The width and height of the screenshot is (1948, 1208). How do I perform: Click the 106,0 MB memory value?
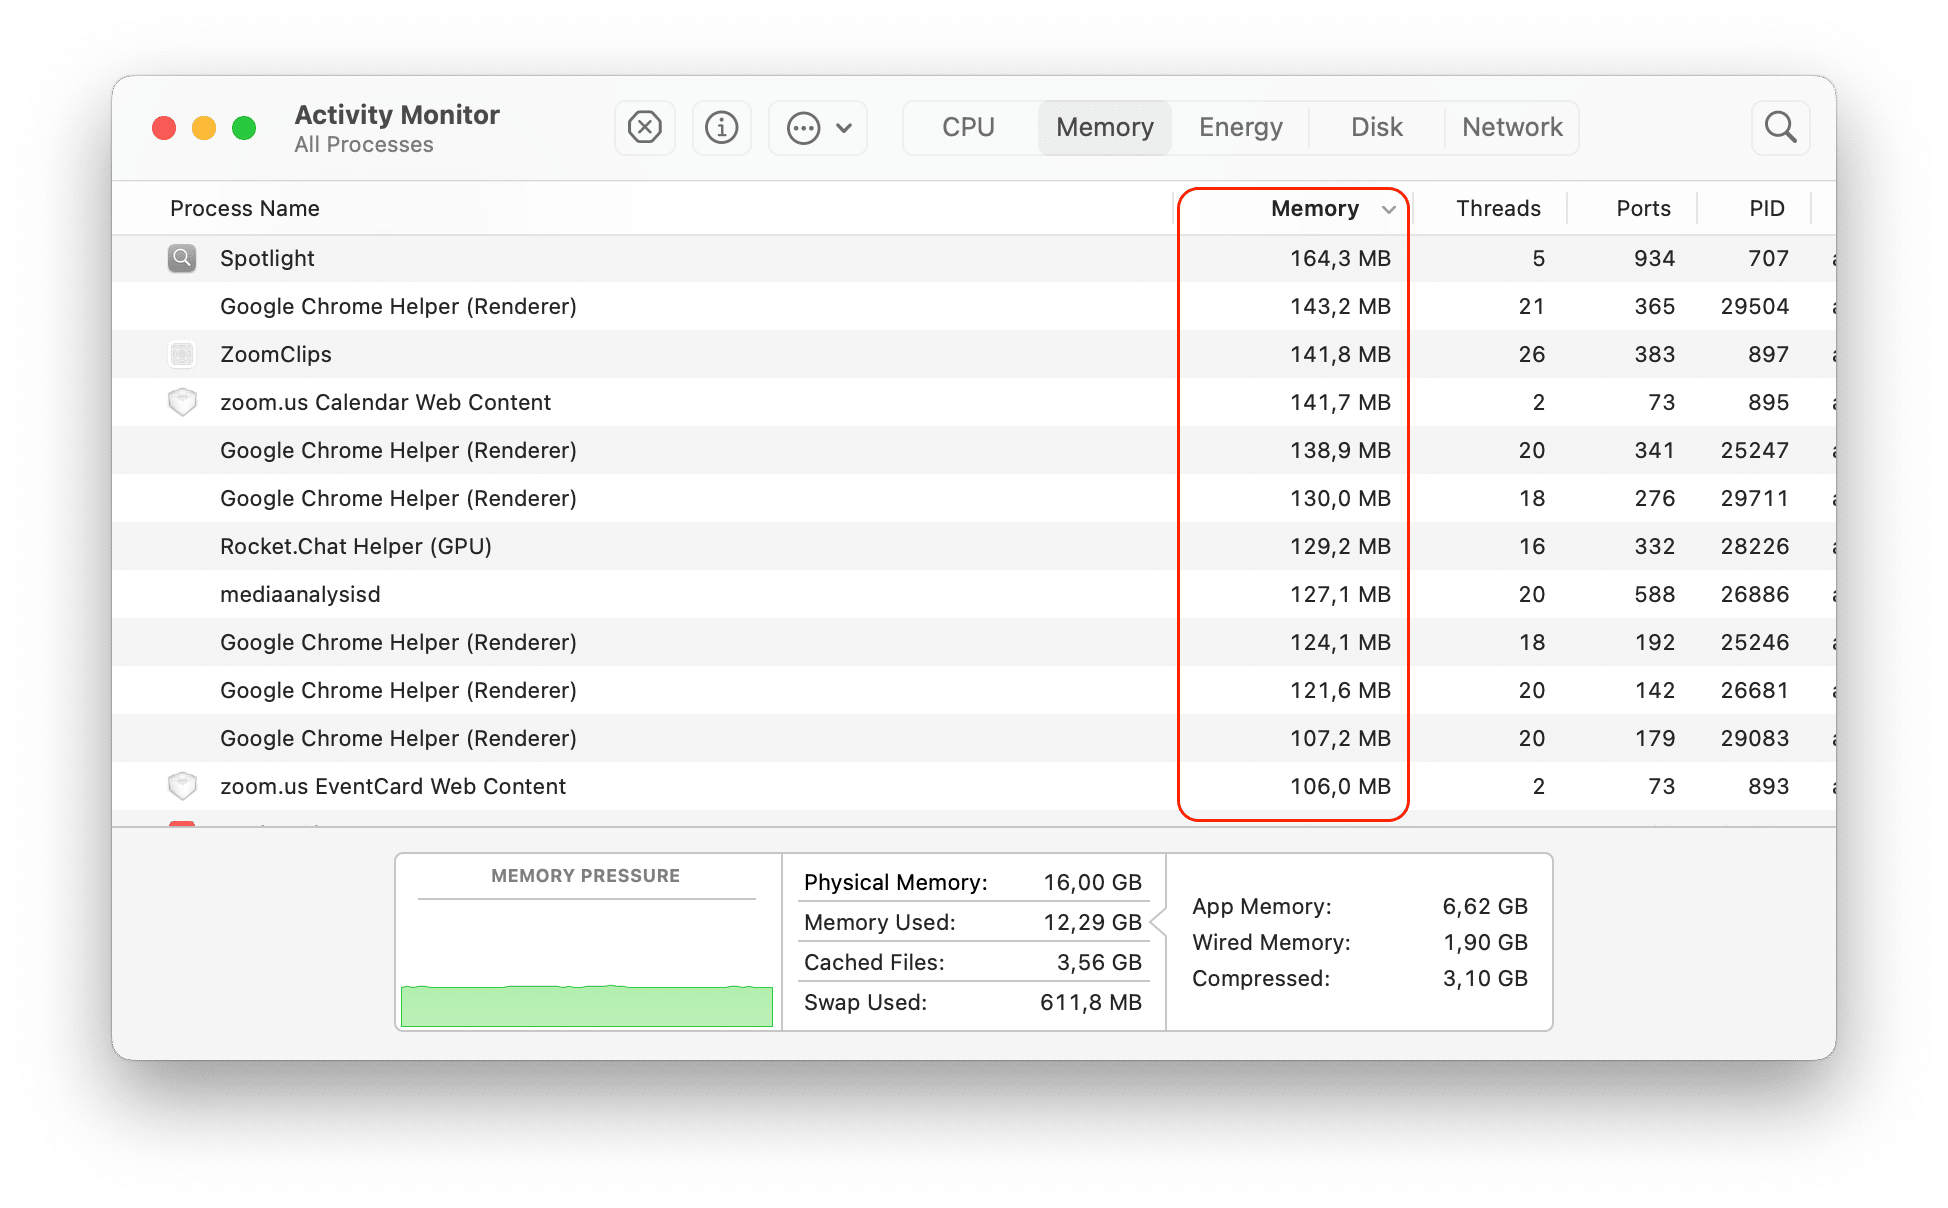point(1340,786)
